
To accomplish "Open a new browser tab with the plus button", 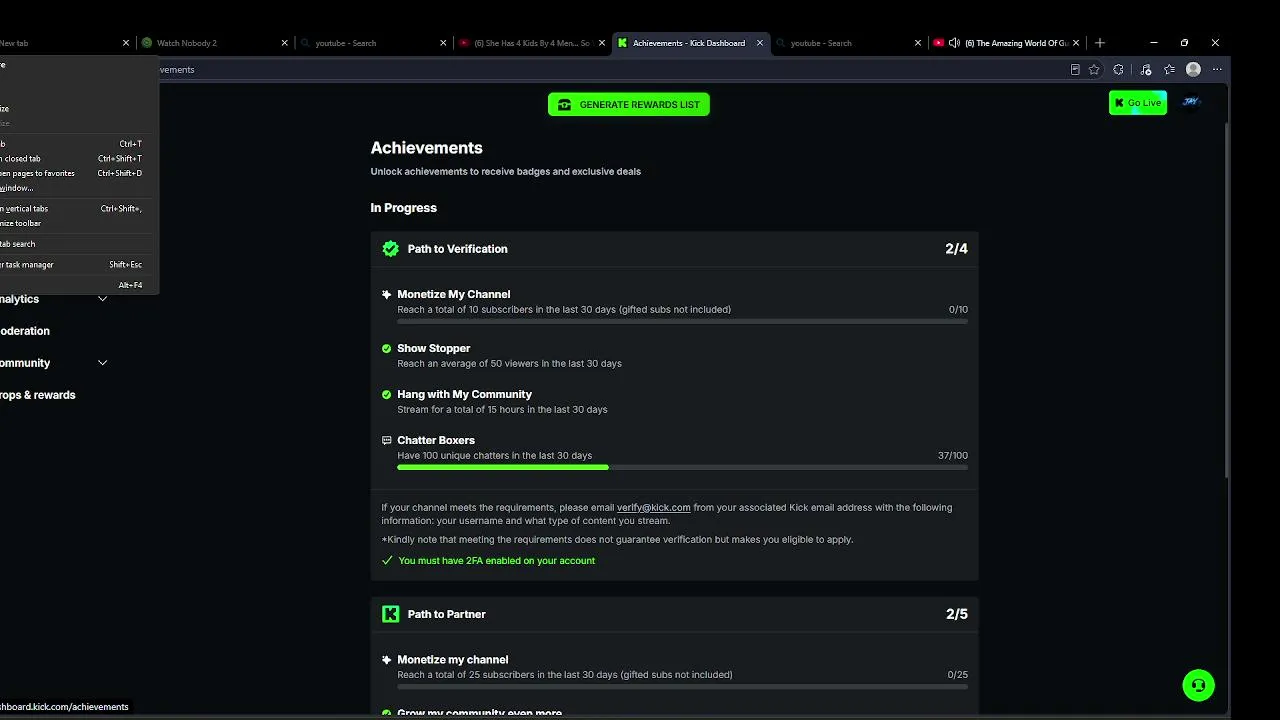I will pyautogui.click(x=1100, y=43).
